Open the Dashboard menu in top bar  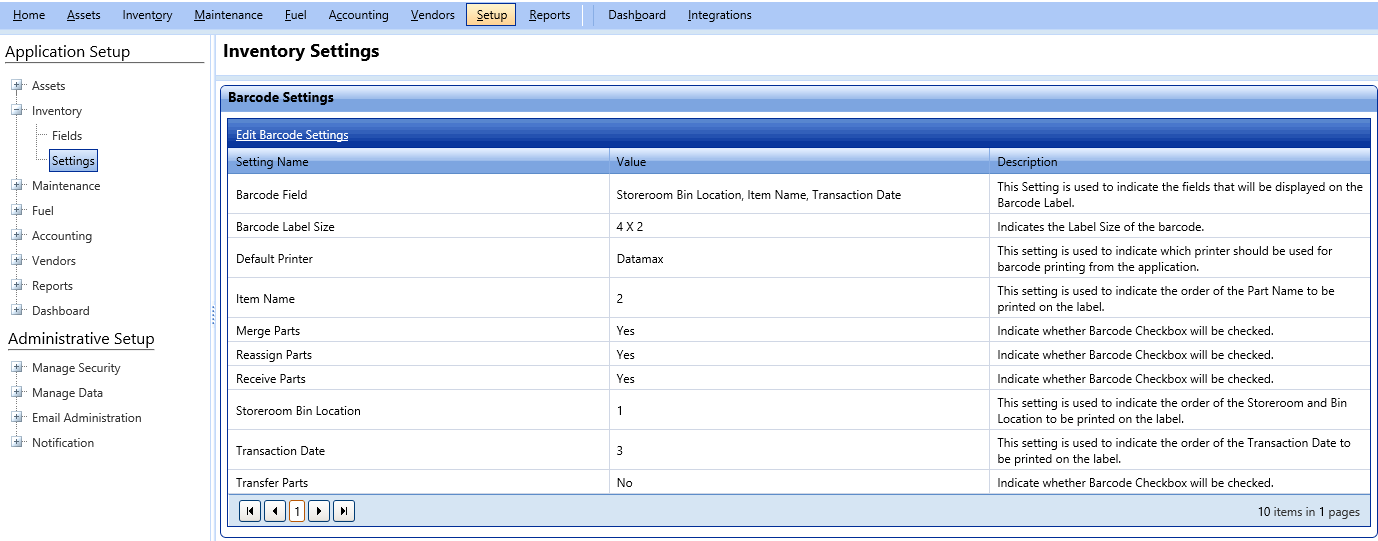coord(637,15)
